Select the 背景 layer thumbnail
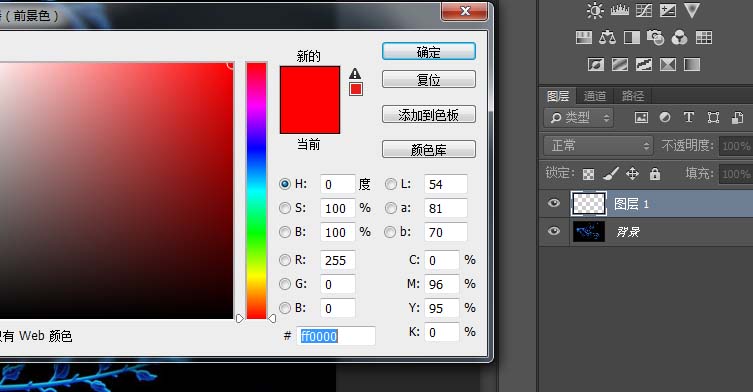This screenshot has height=392, width=753. pyautogui.click(x=589, y=232)
